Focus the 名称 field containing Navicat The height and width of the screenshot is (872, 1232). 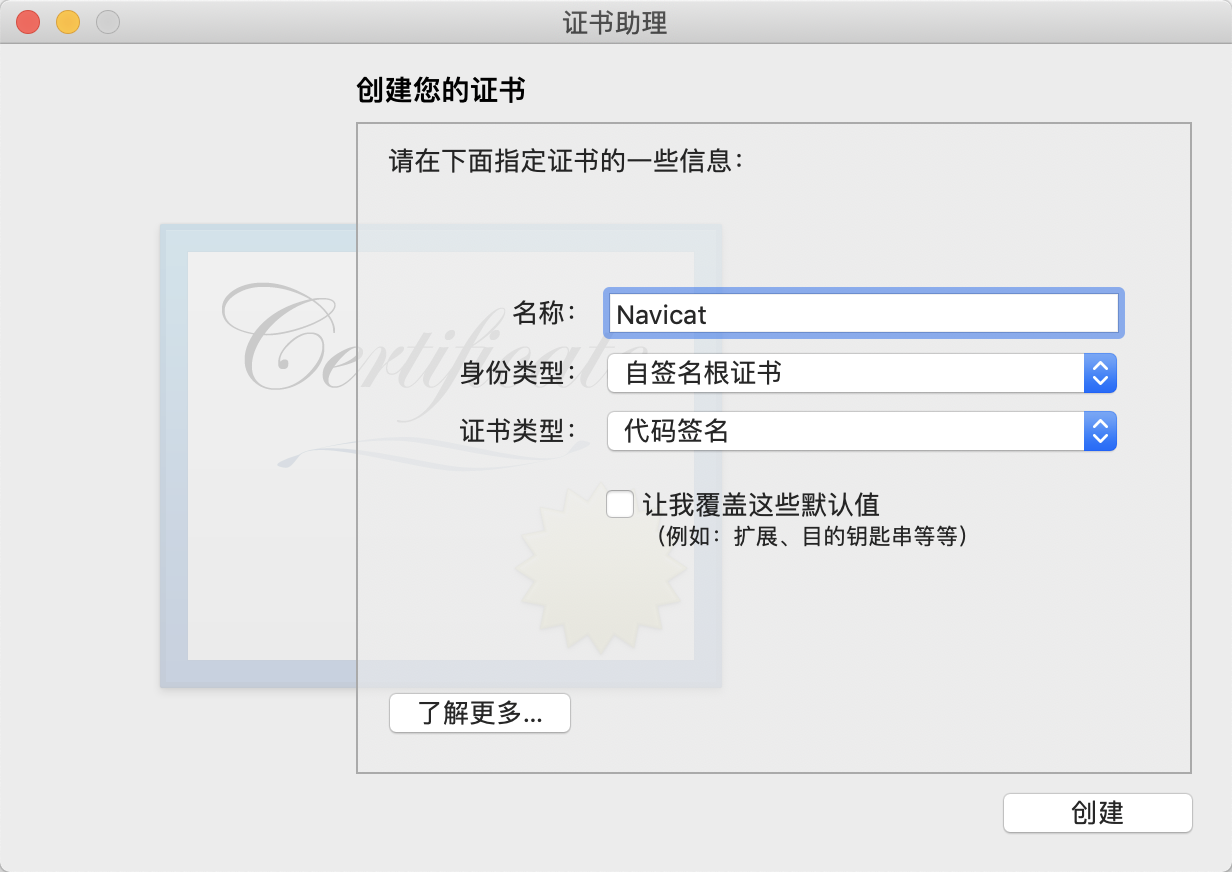(x=862, y=314)
